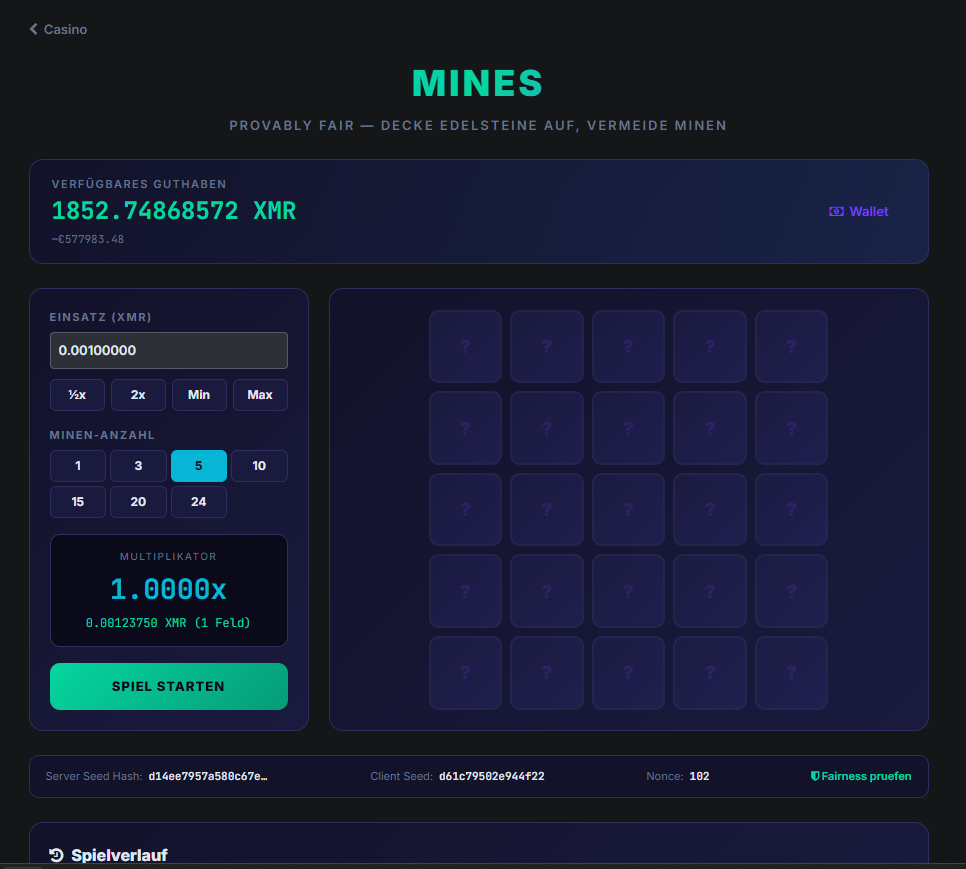966x869 pixels.
Task: Reveal the bottom-left tile of the grid
Action: pyautogui.click(x=465, y=673)
